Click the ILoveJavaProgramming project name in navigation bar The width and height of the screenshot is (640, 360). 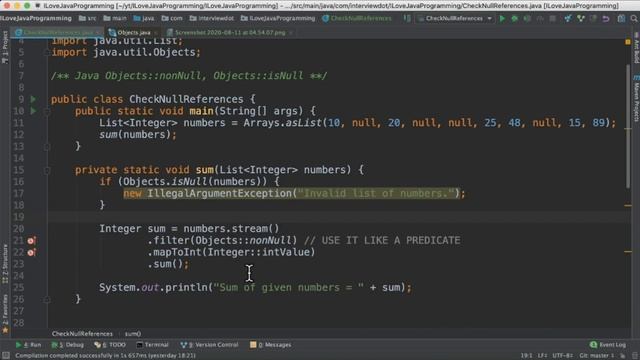click(x=36, y=18)
